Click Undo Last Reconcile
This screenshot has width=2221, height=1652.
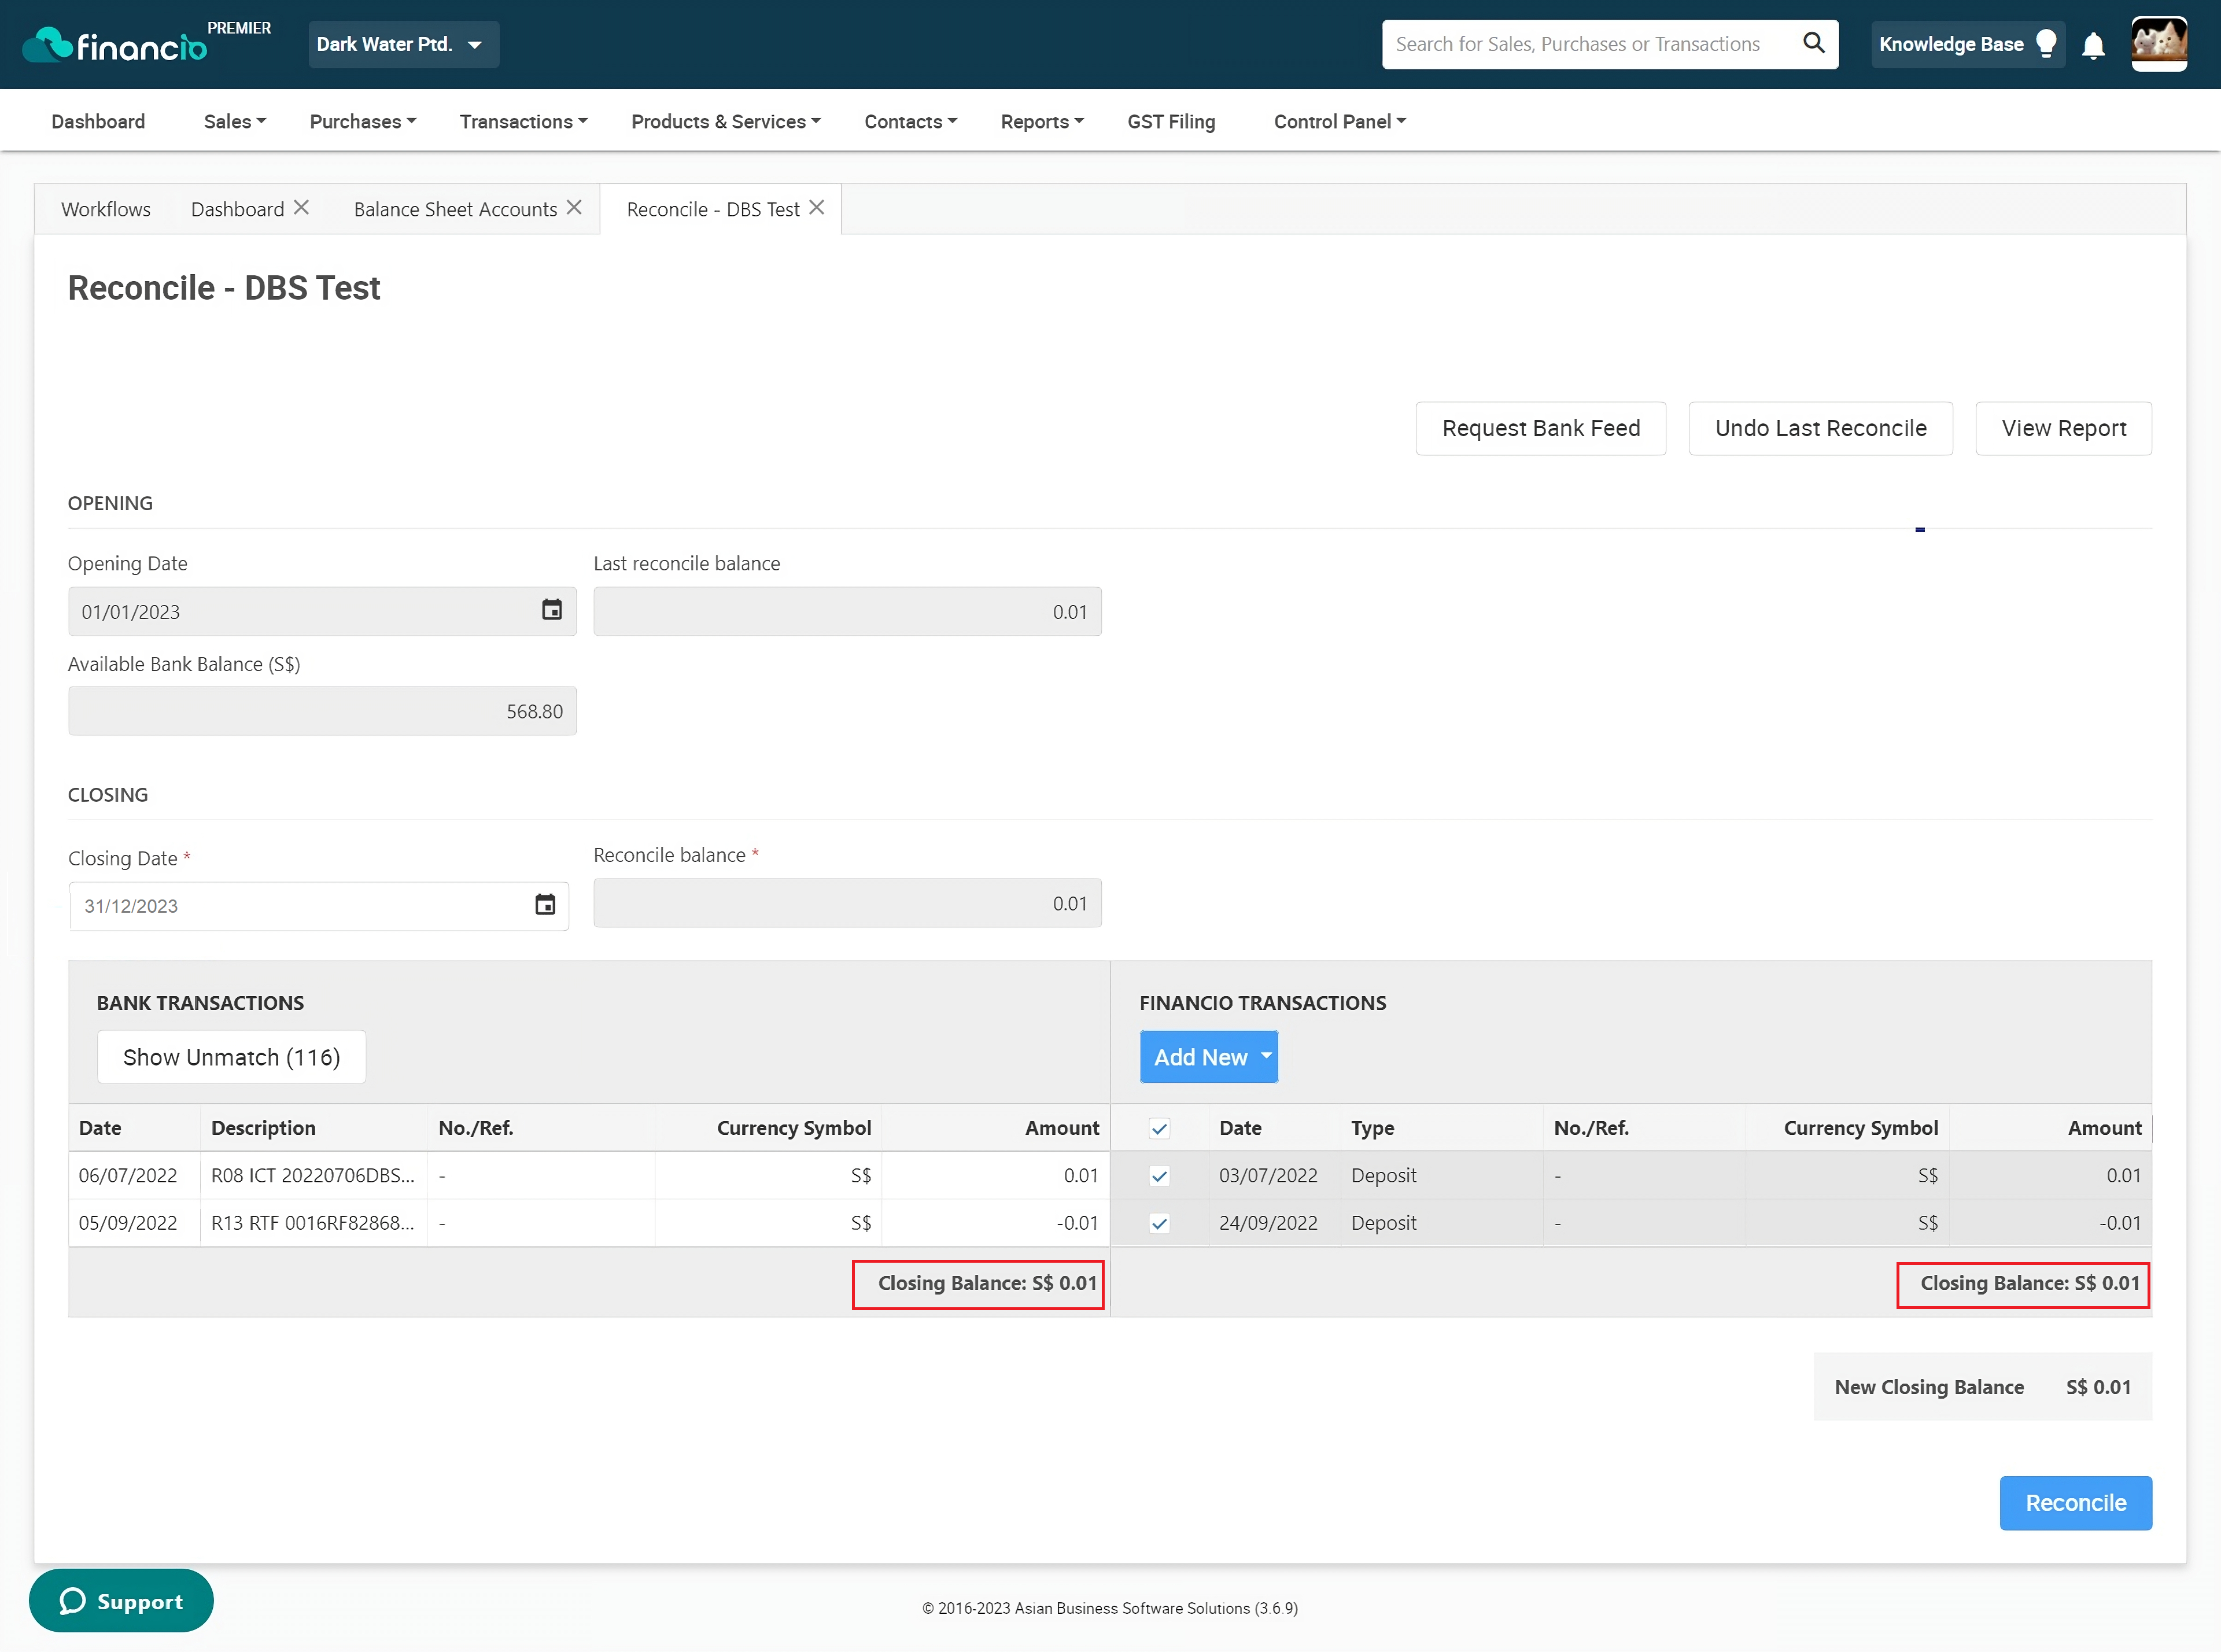click(1821, 428)
